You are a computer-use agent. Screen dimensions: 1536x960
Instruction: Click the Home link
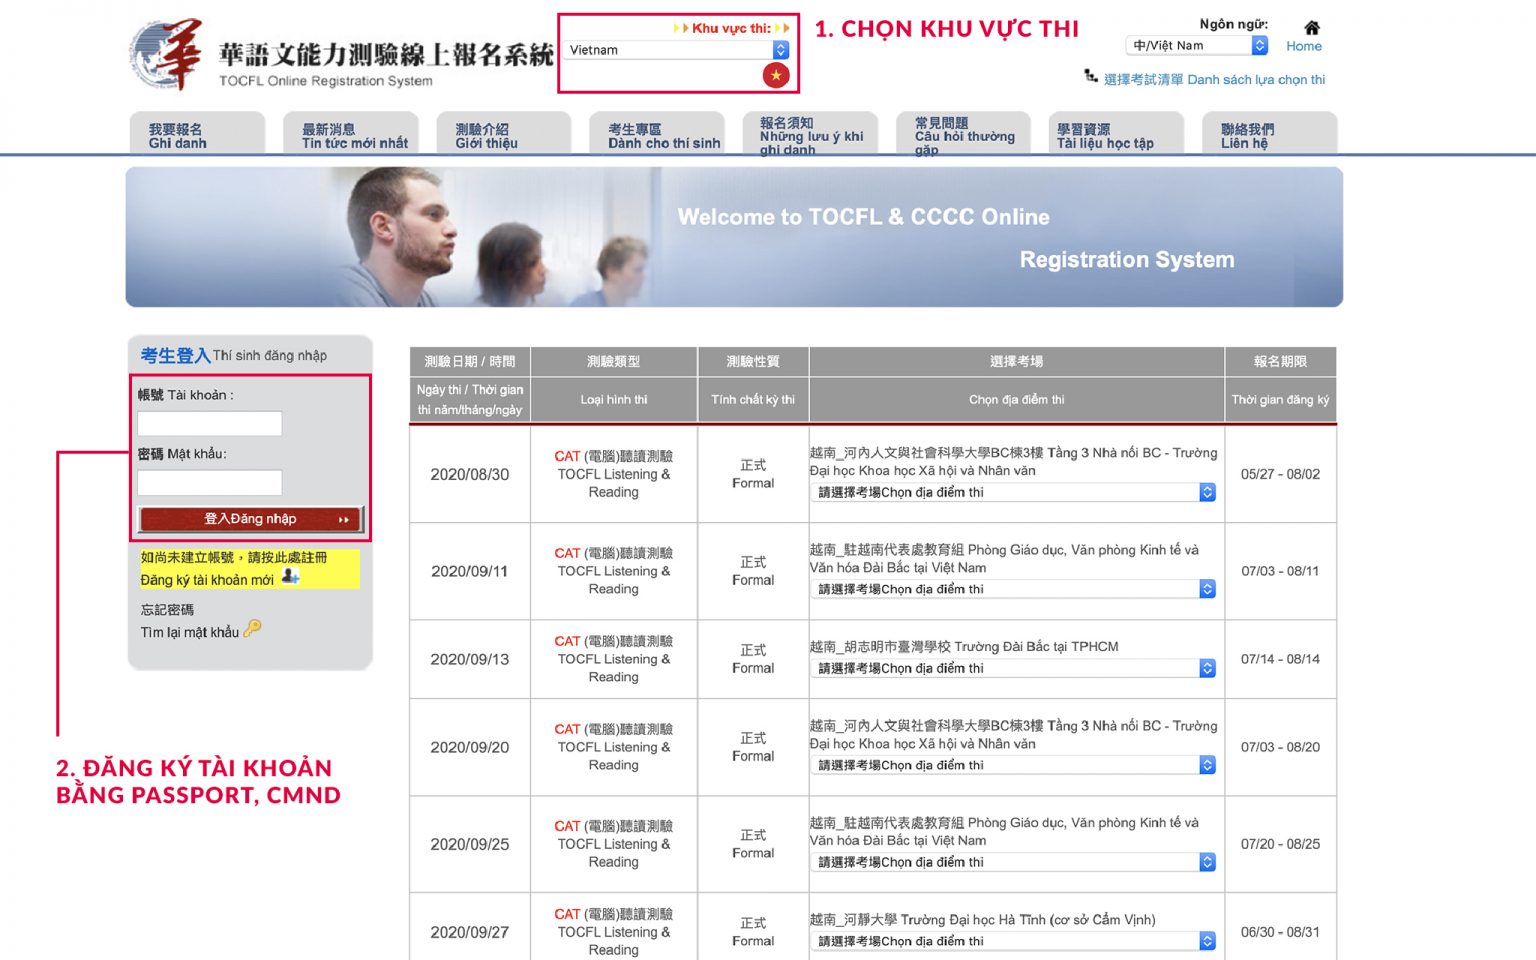(x=1304, y=46)
